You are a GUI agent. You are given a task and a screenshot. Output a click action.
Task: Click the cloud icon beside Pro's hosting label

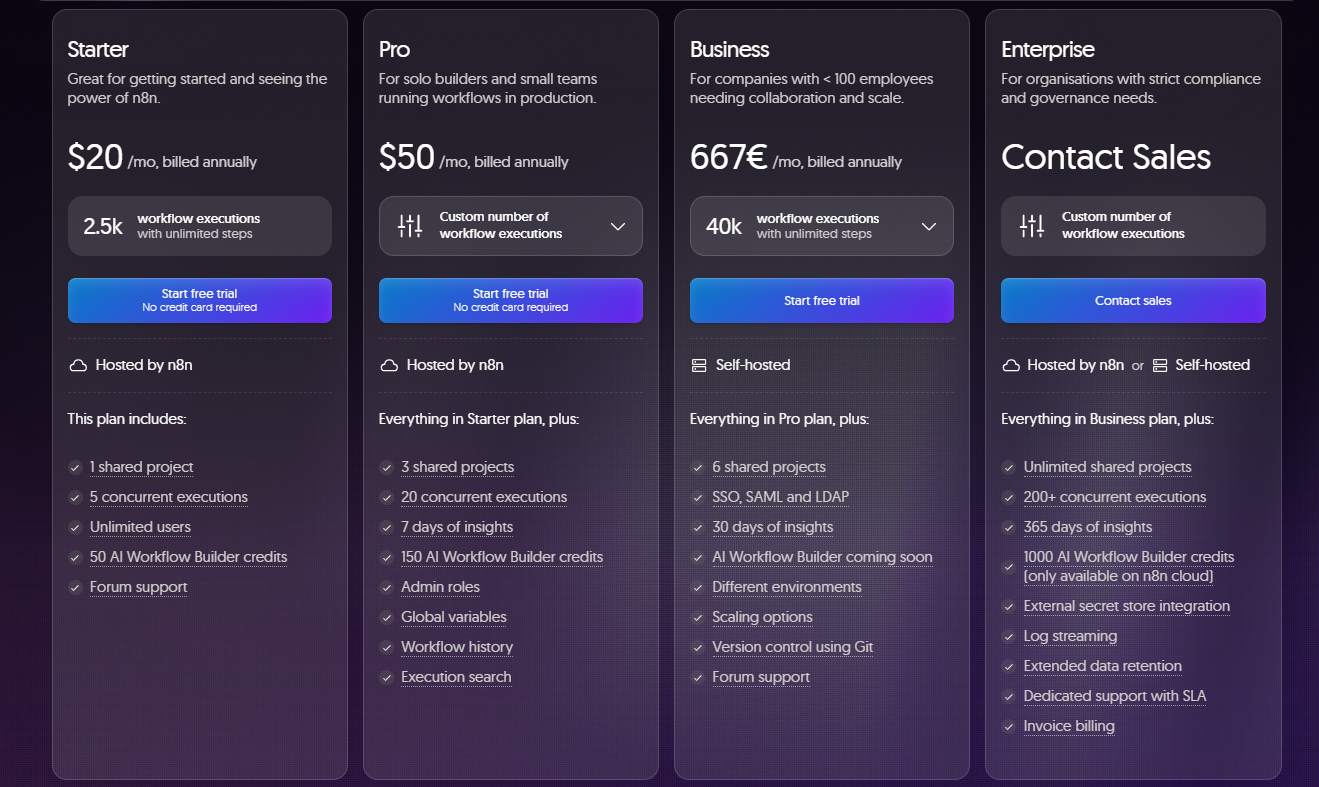[389, 365]
